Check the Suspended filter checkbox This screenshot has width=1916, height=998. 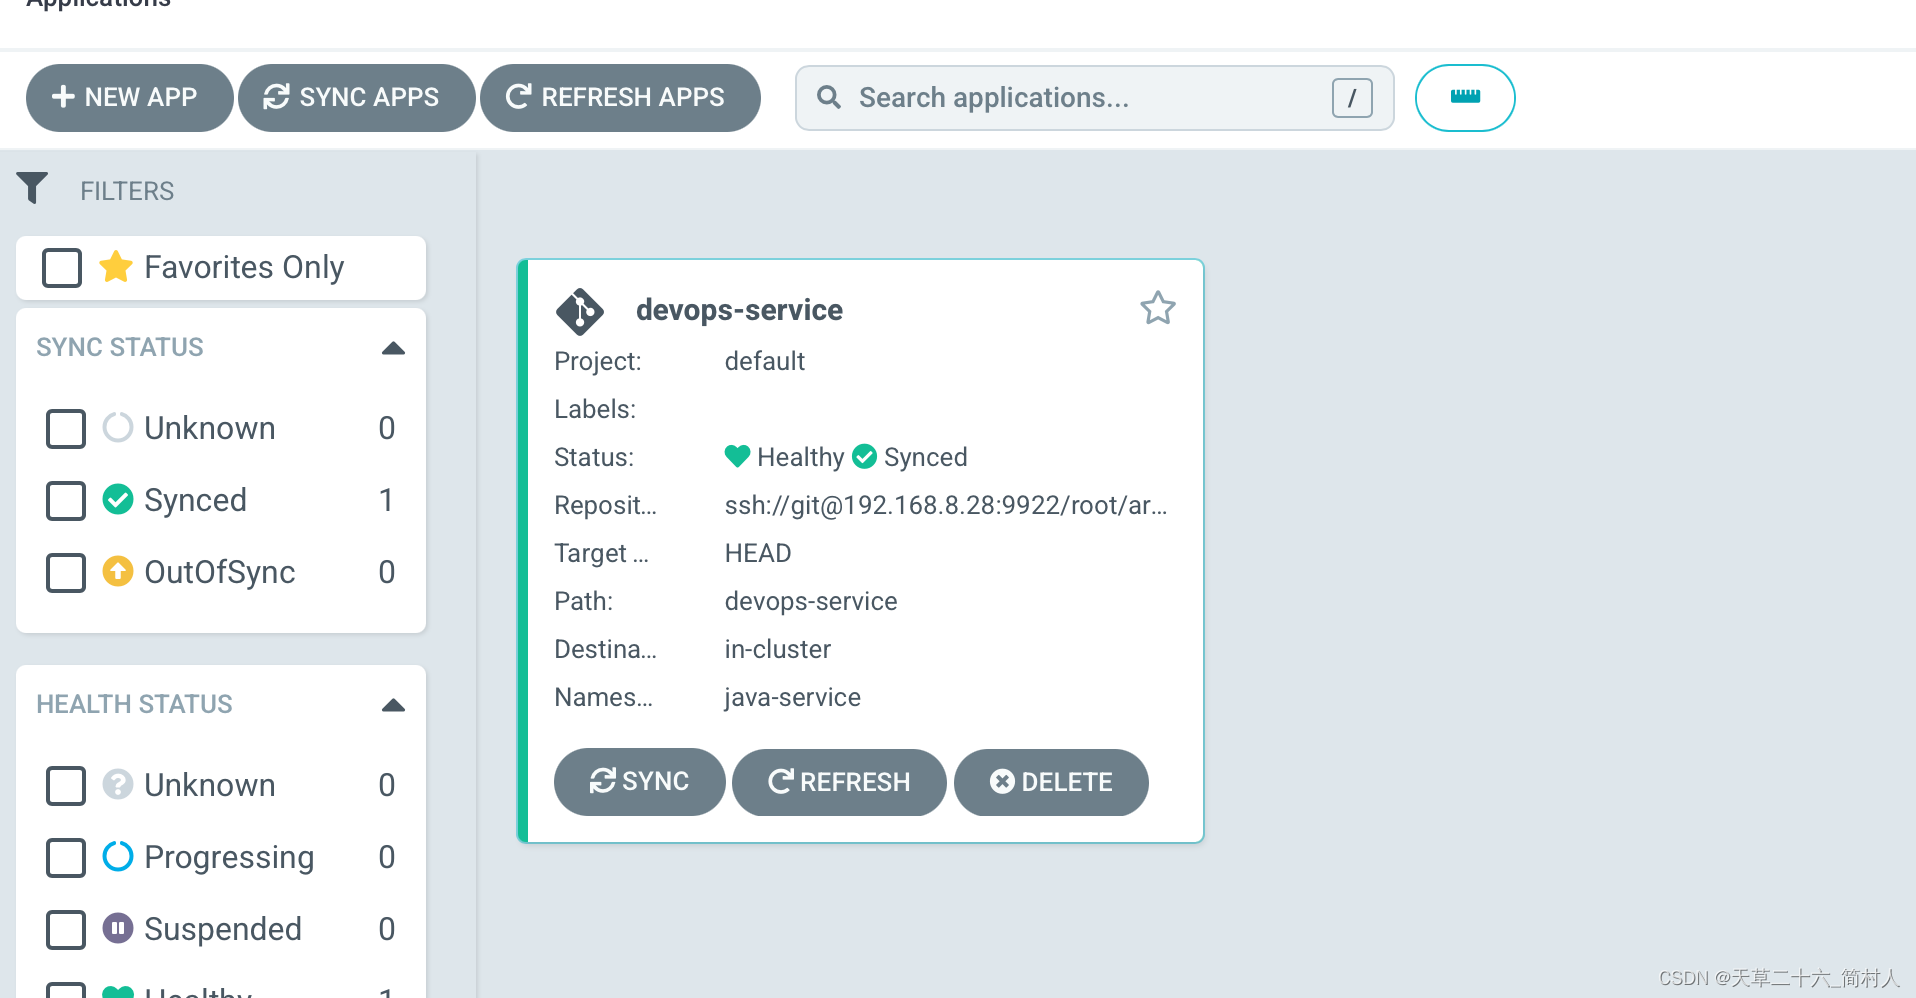coord(66,929)
